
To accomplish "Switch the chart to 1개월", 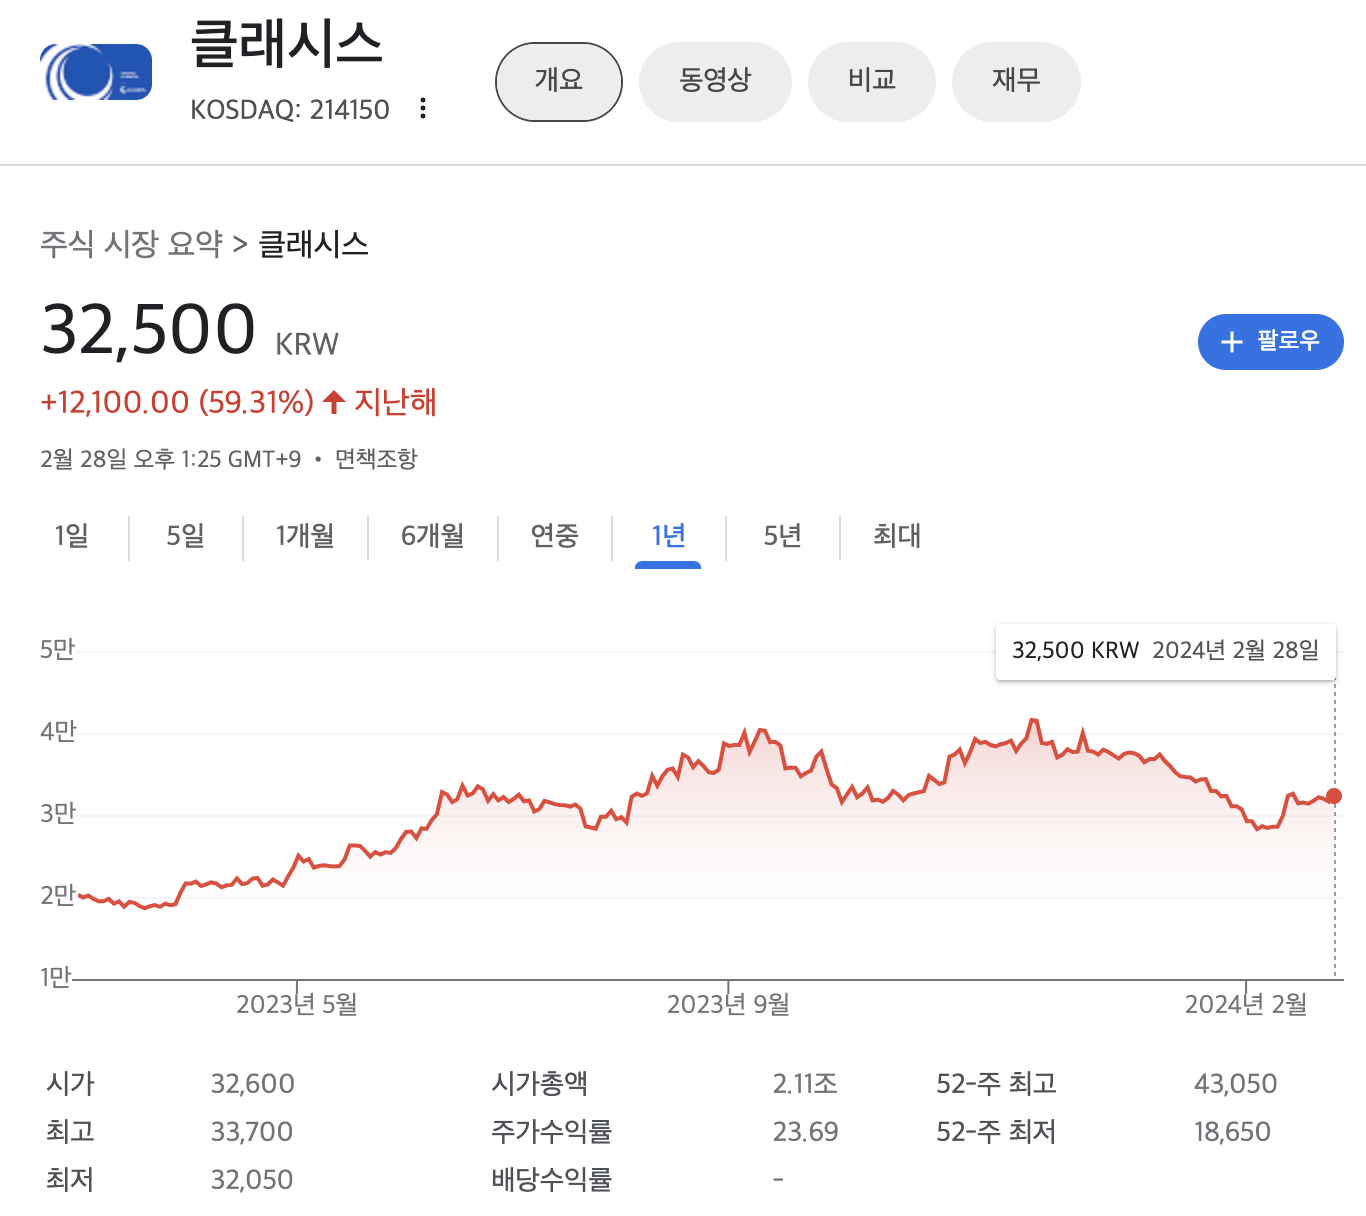I will (x=305, y=537).
